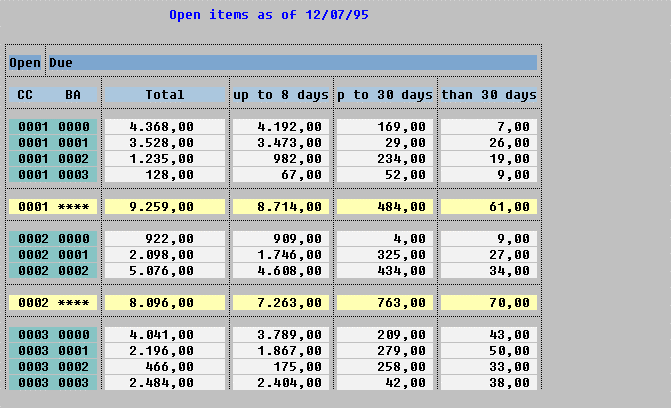Select the 'up to 8 days' column header
The height and width of the screenshot is (408, 671).
tap(281, 95)
